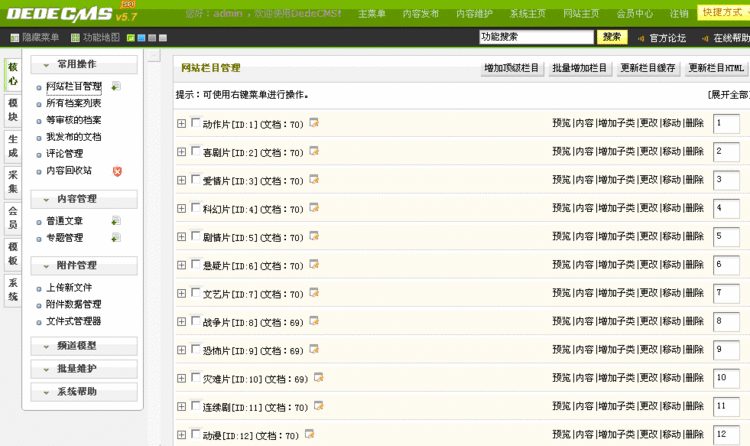
Task: Switch to 采集 side tab
Action: pos(13,182)
